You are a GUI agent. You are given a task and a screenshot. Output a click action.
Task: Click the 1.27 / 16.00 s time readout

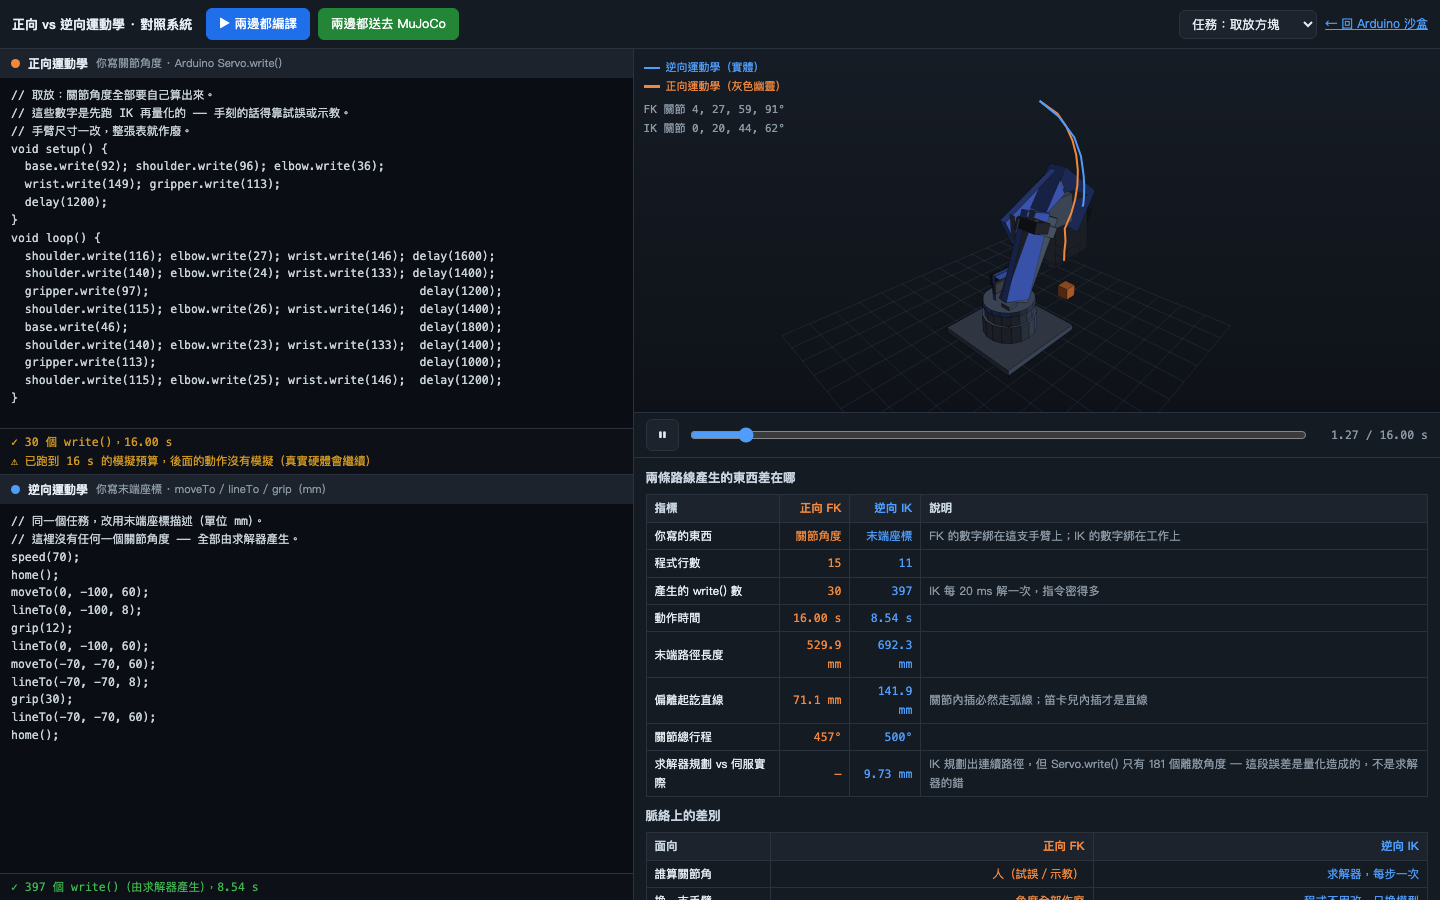[x=1379, y=435]
